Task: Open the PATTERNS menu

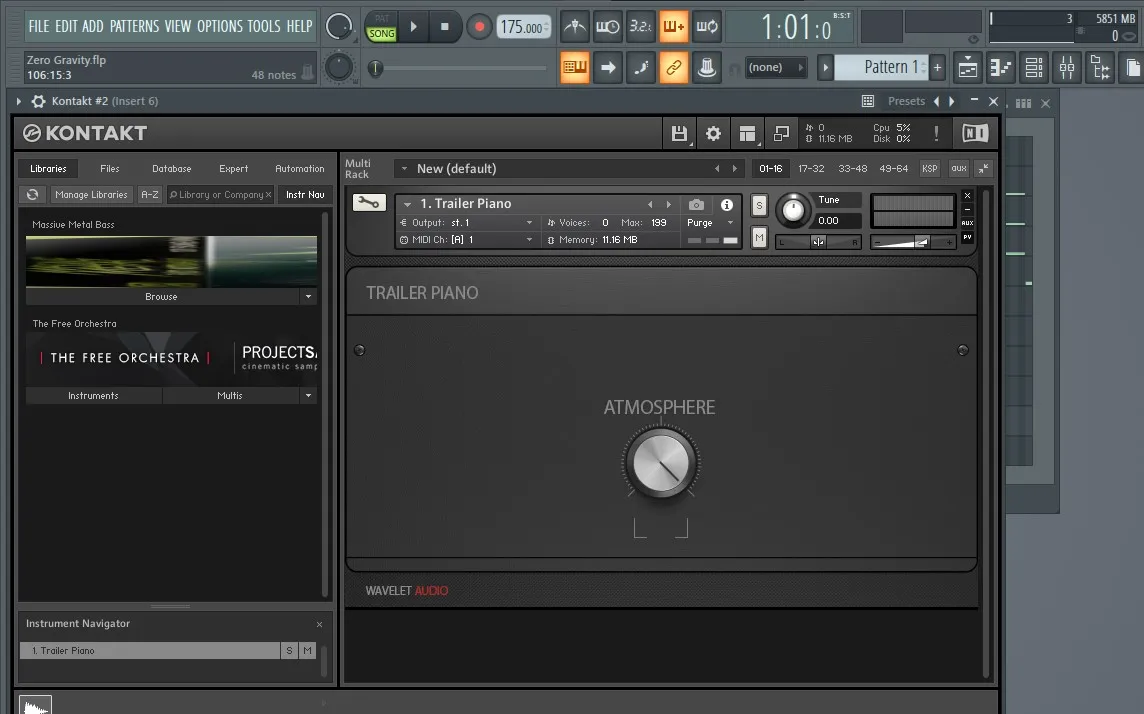Action: [134, 26]
